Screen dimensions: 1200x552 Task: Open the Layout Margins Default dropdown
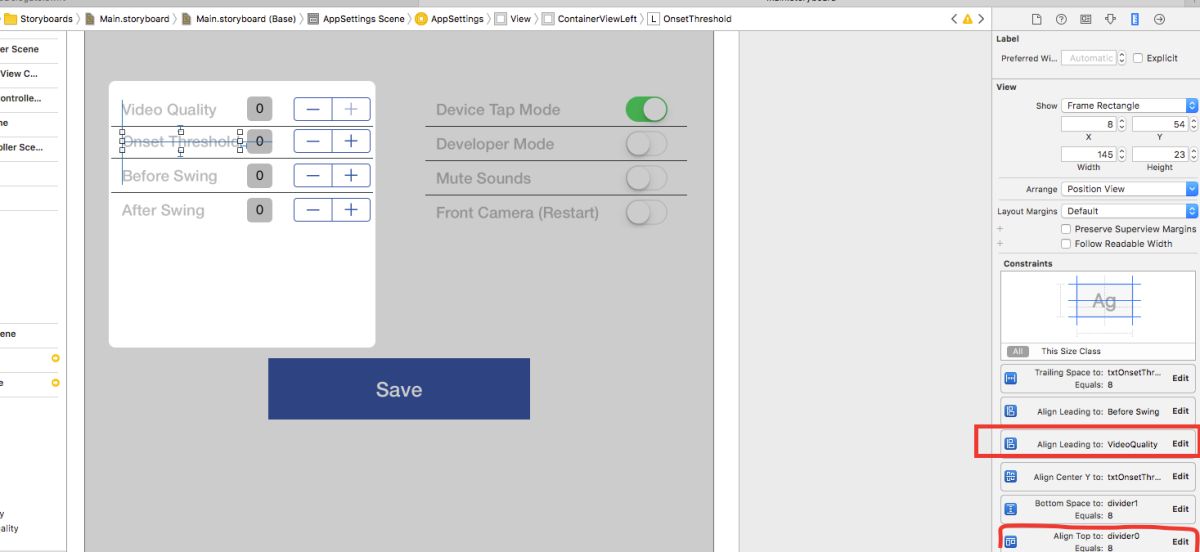pyautogui.click(x=1129, y=211)
